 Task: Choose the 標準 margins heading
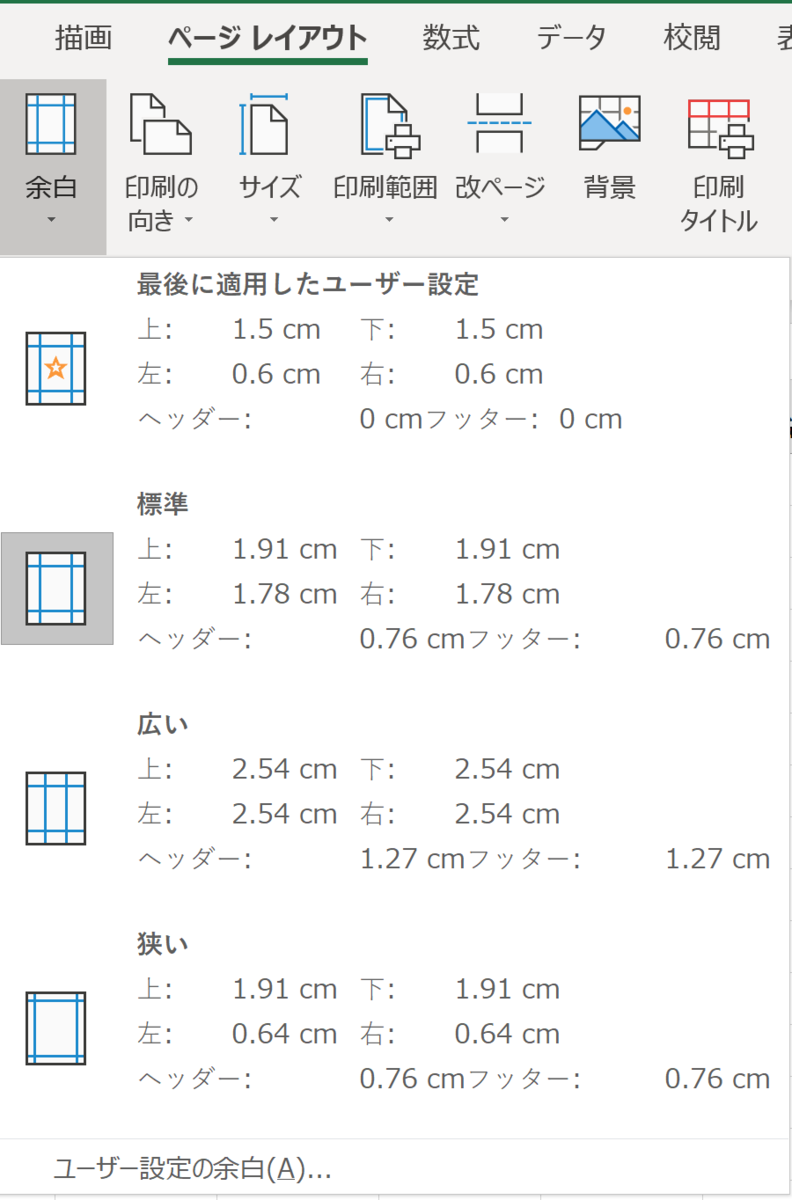[163, 505]
